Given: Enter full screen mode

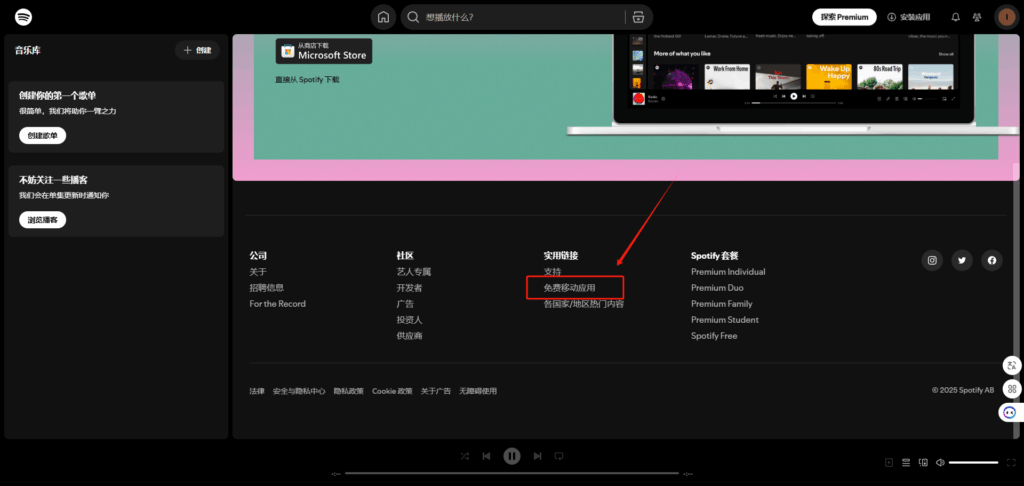Looking at the screenshot, I should pyautogui.click(x=1009, y=462).
